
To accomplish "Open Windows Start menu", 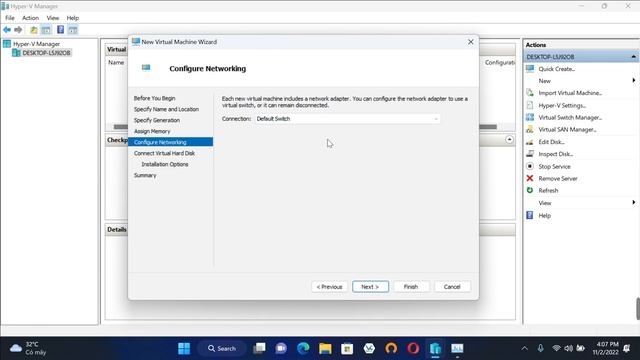I will point(184,348).
